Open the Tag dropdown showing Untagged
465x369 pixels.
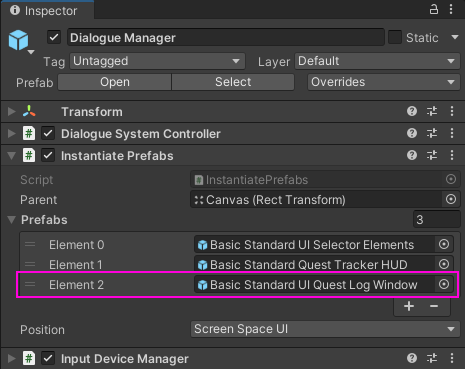157,61
